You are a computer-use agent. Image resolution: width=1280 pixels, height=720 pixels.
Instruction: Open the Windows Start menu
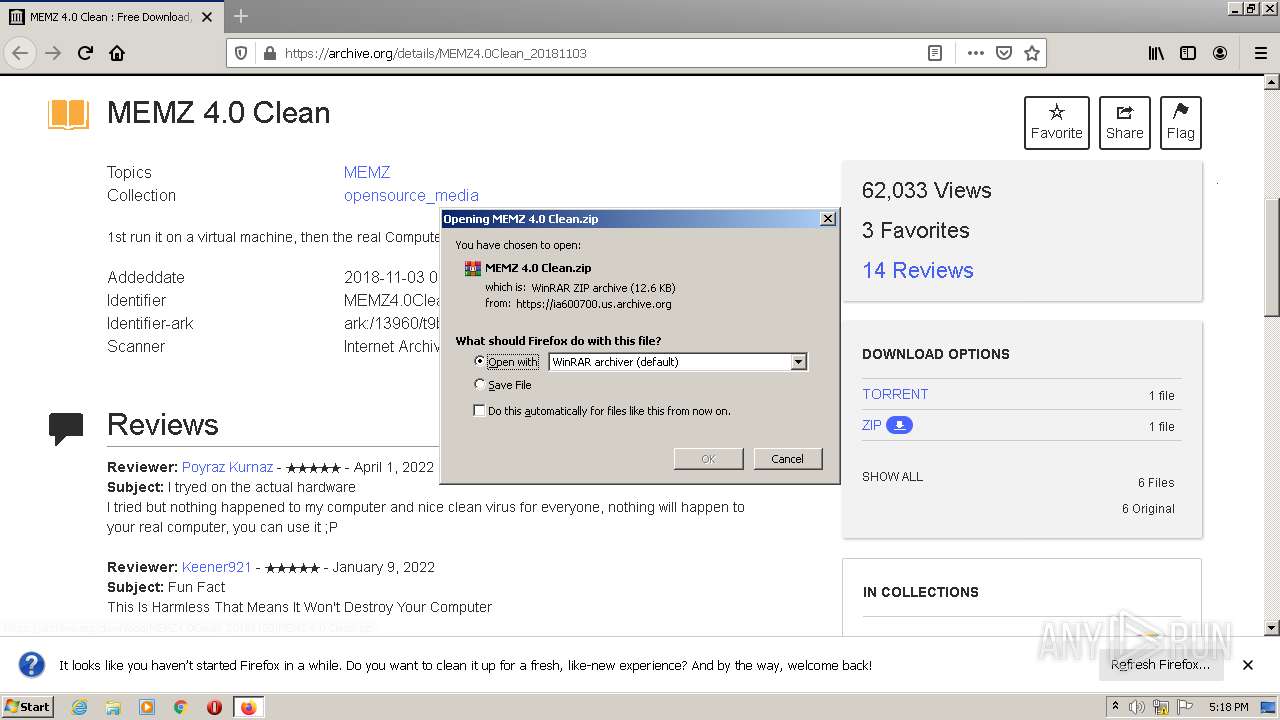coord(28,707)
